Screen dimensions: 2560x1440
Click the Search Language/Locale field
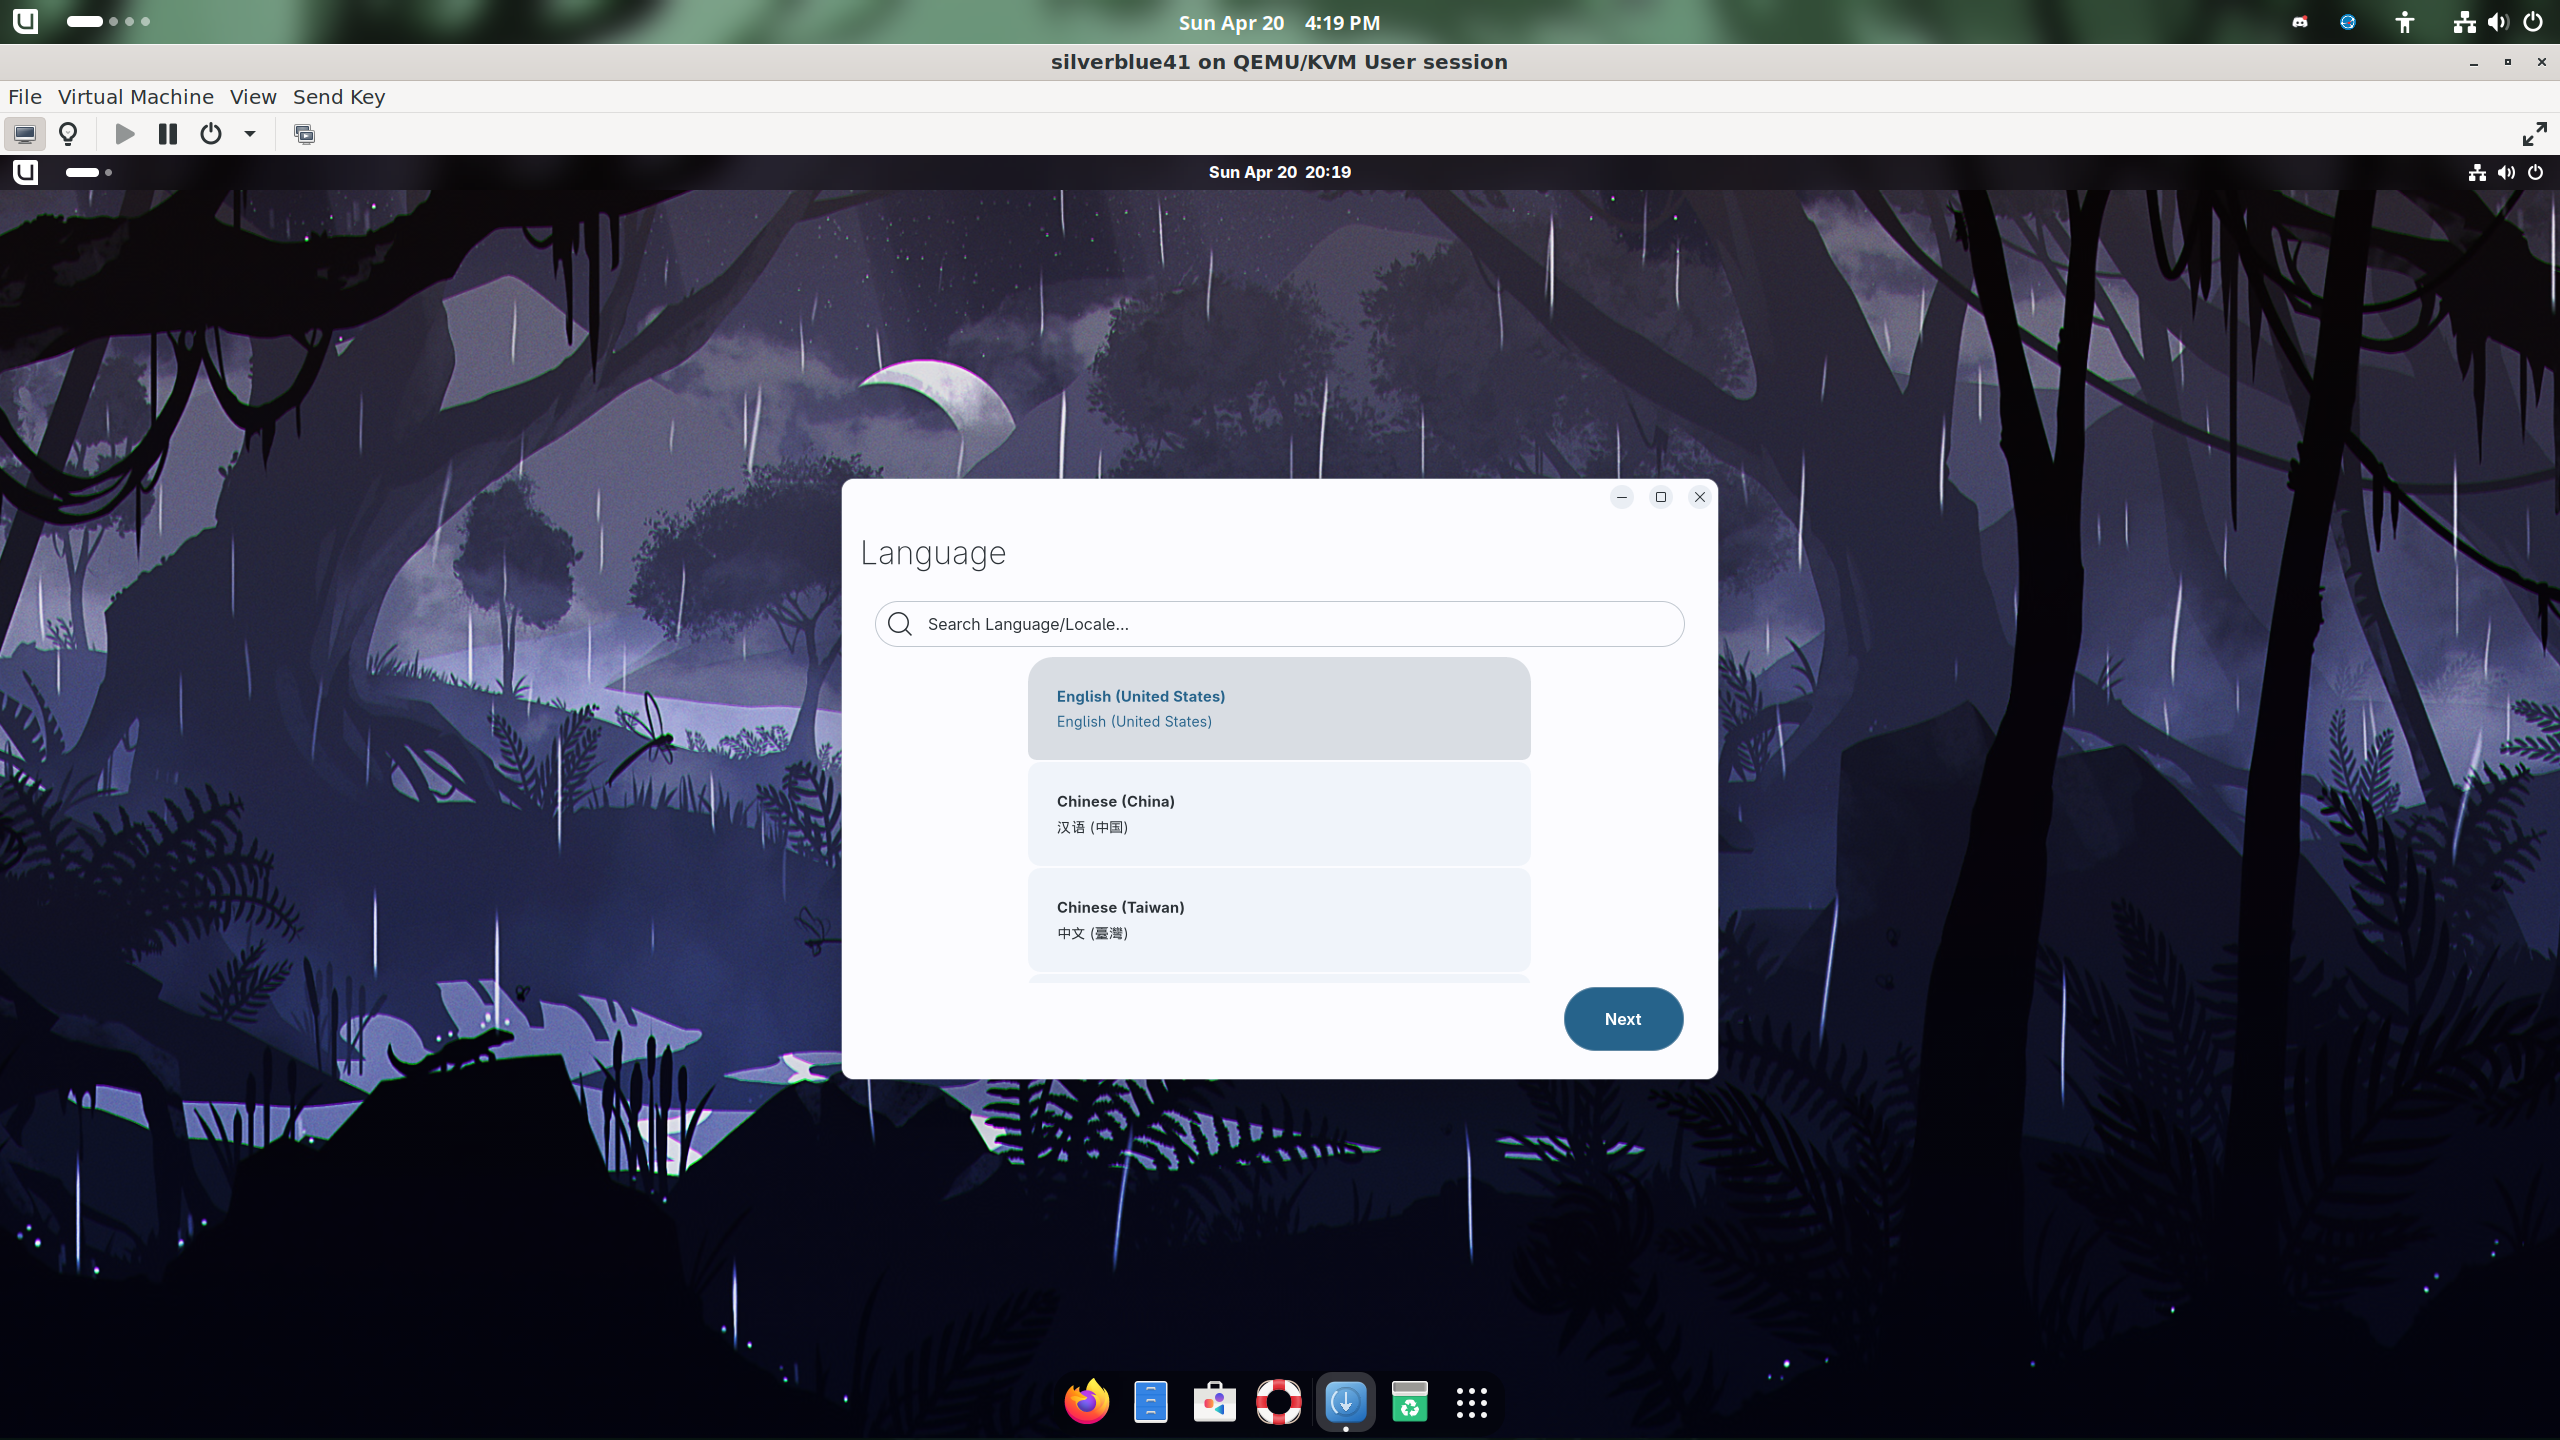pos(1280,624)
